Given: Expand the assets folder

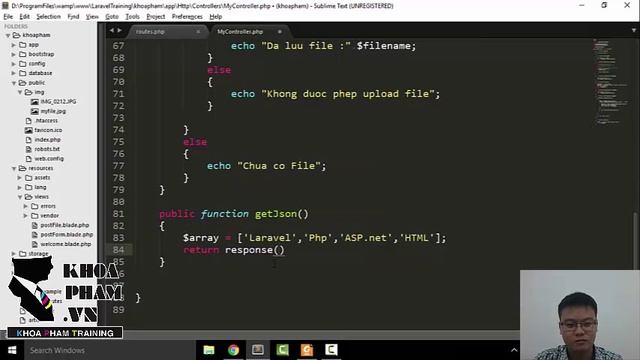Looking at the screenshot, I should (20, 178).
